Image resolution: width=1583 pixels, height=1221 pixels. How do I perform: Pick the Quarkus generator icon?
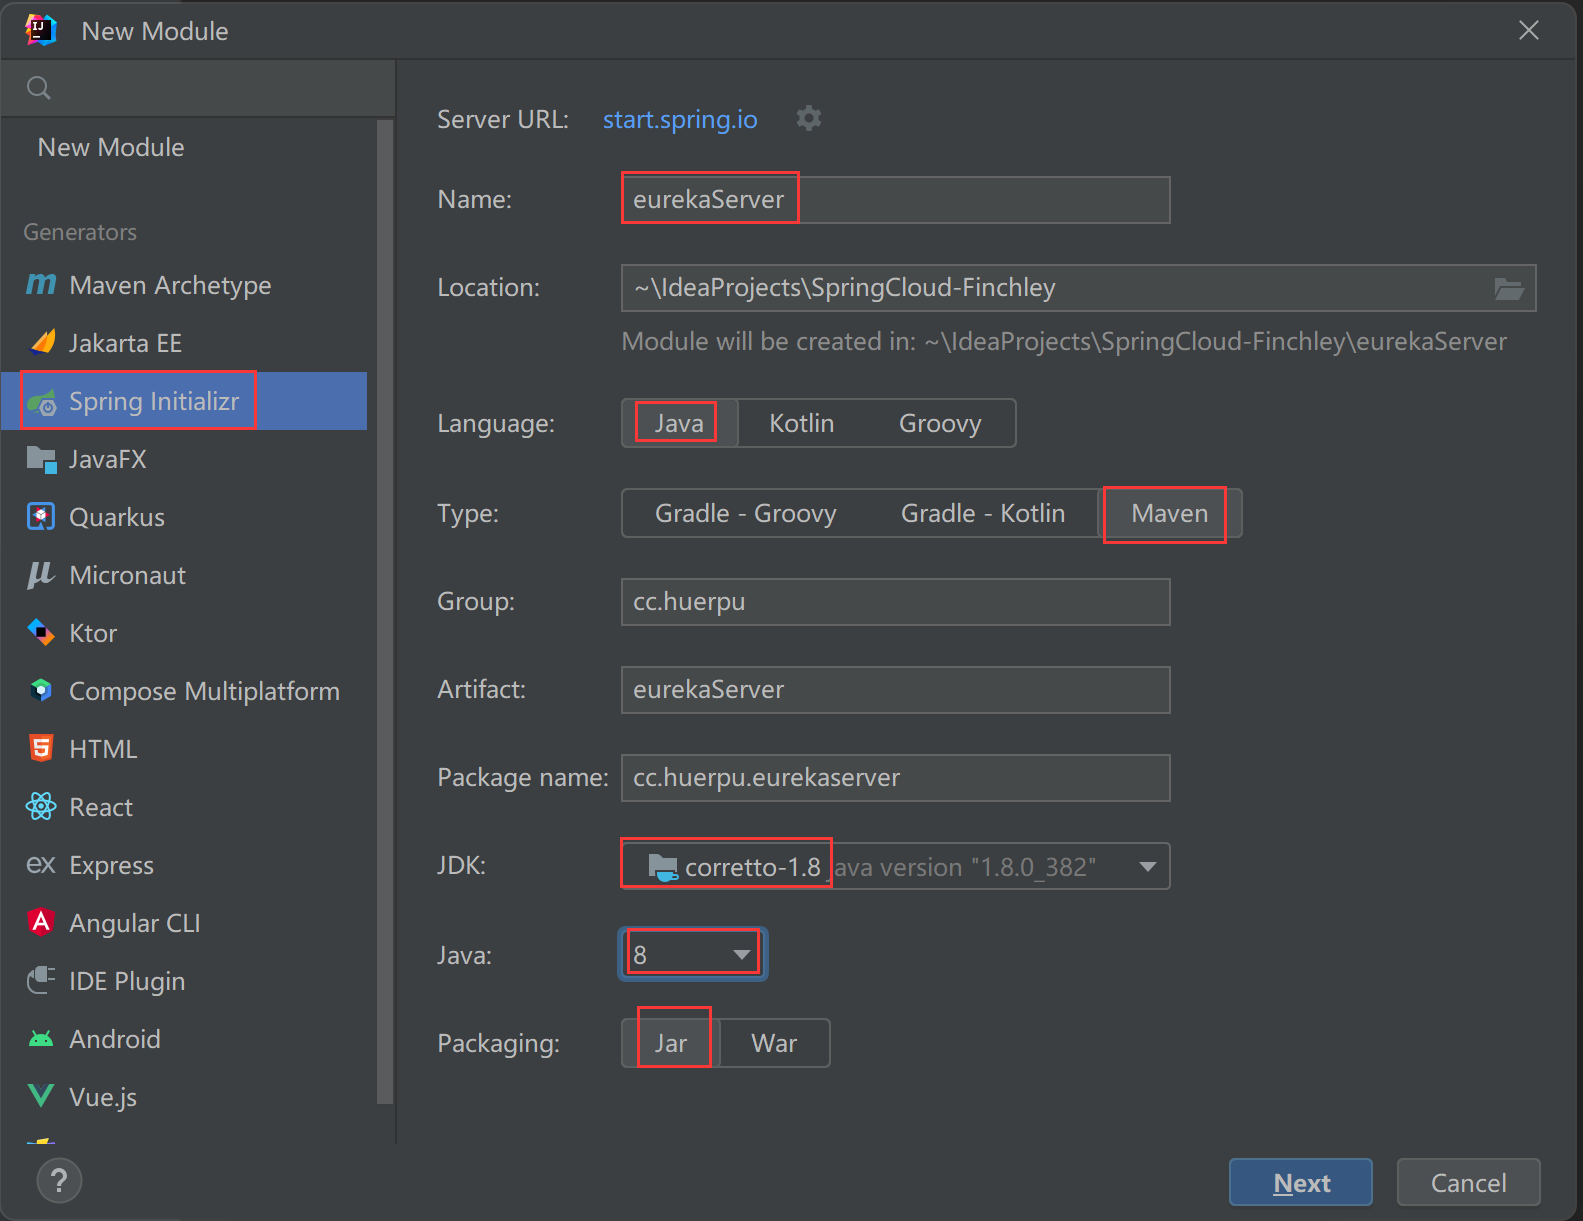pos(41,517)
